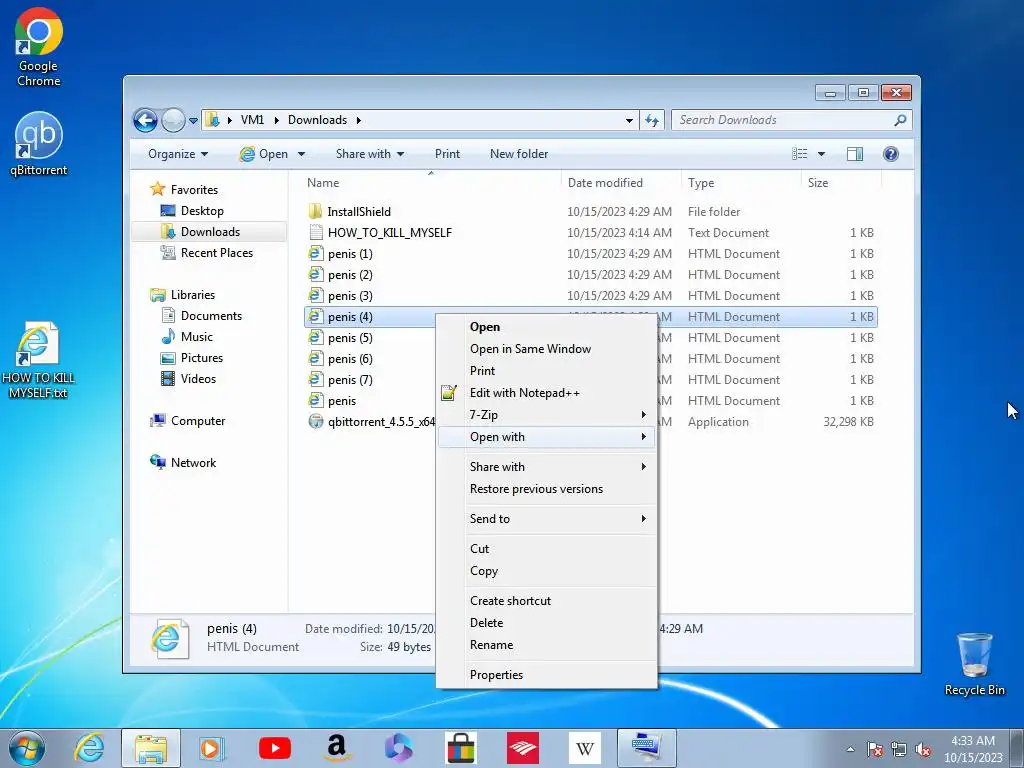1024x768 pixels.
Task: Choose Rename in context menu
Action: 547,645
